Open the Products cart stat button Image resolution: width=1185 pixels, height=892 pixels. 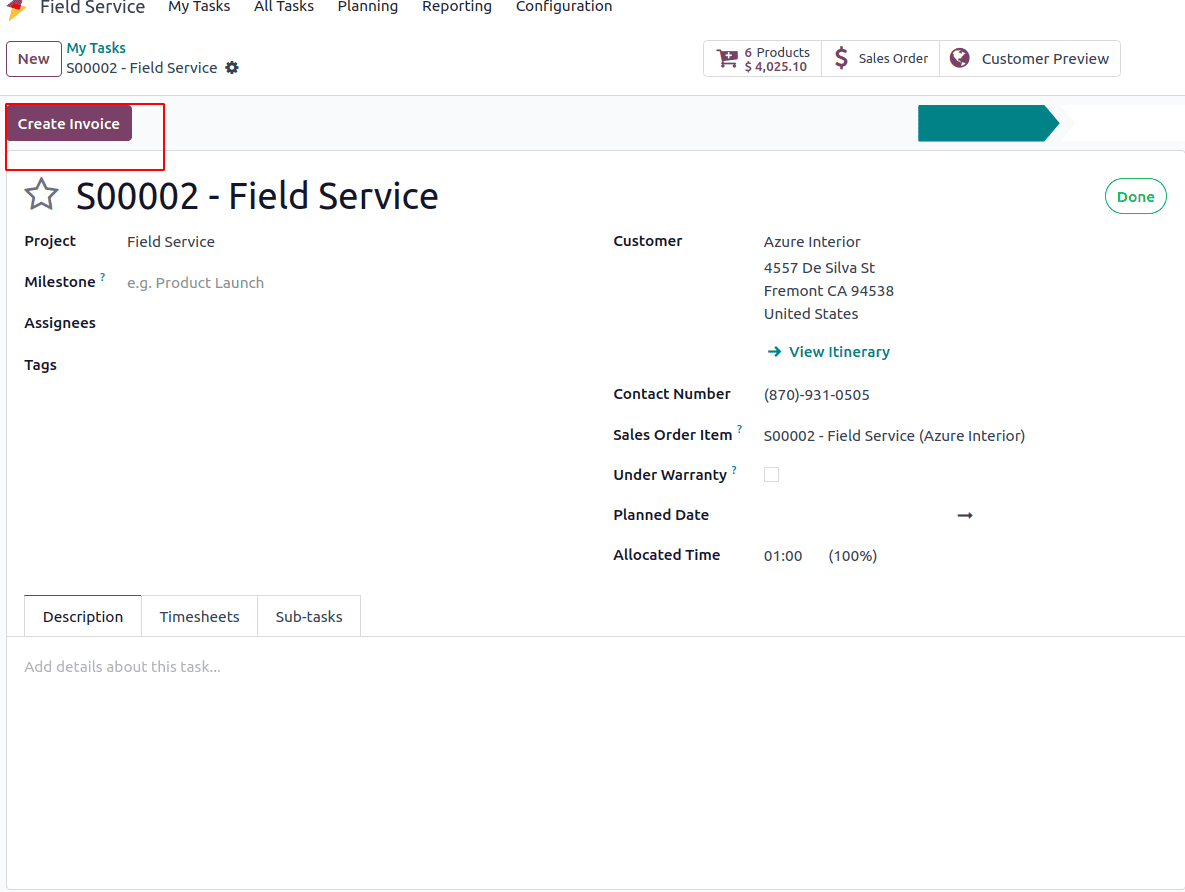coord(763,59)
